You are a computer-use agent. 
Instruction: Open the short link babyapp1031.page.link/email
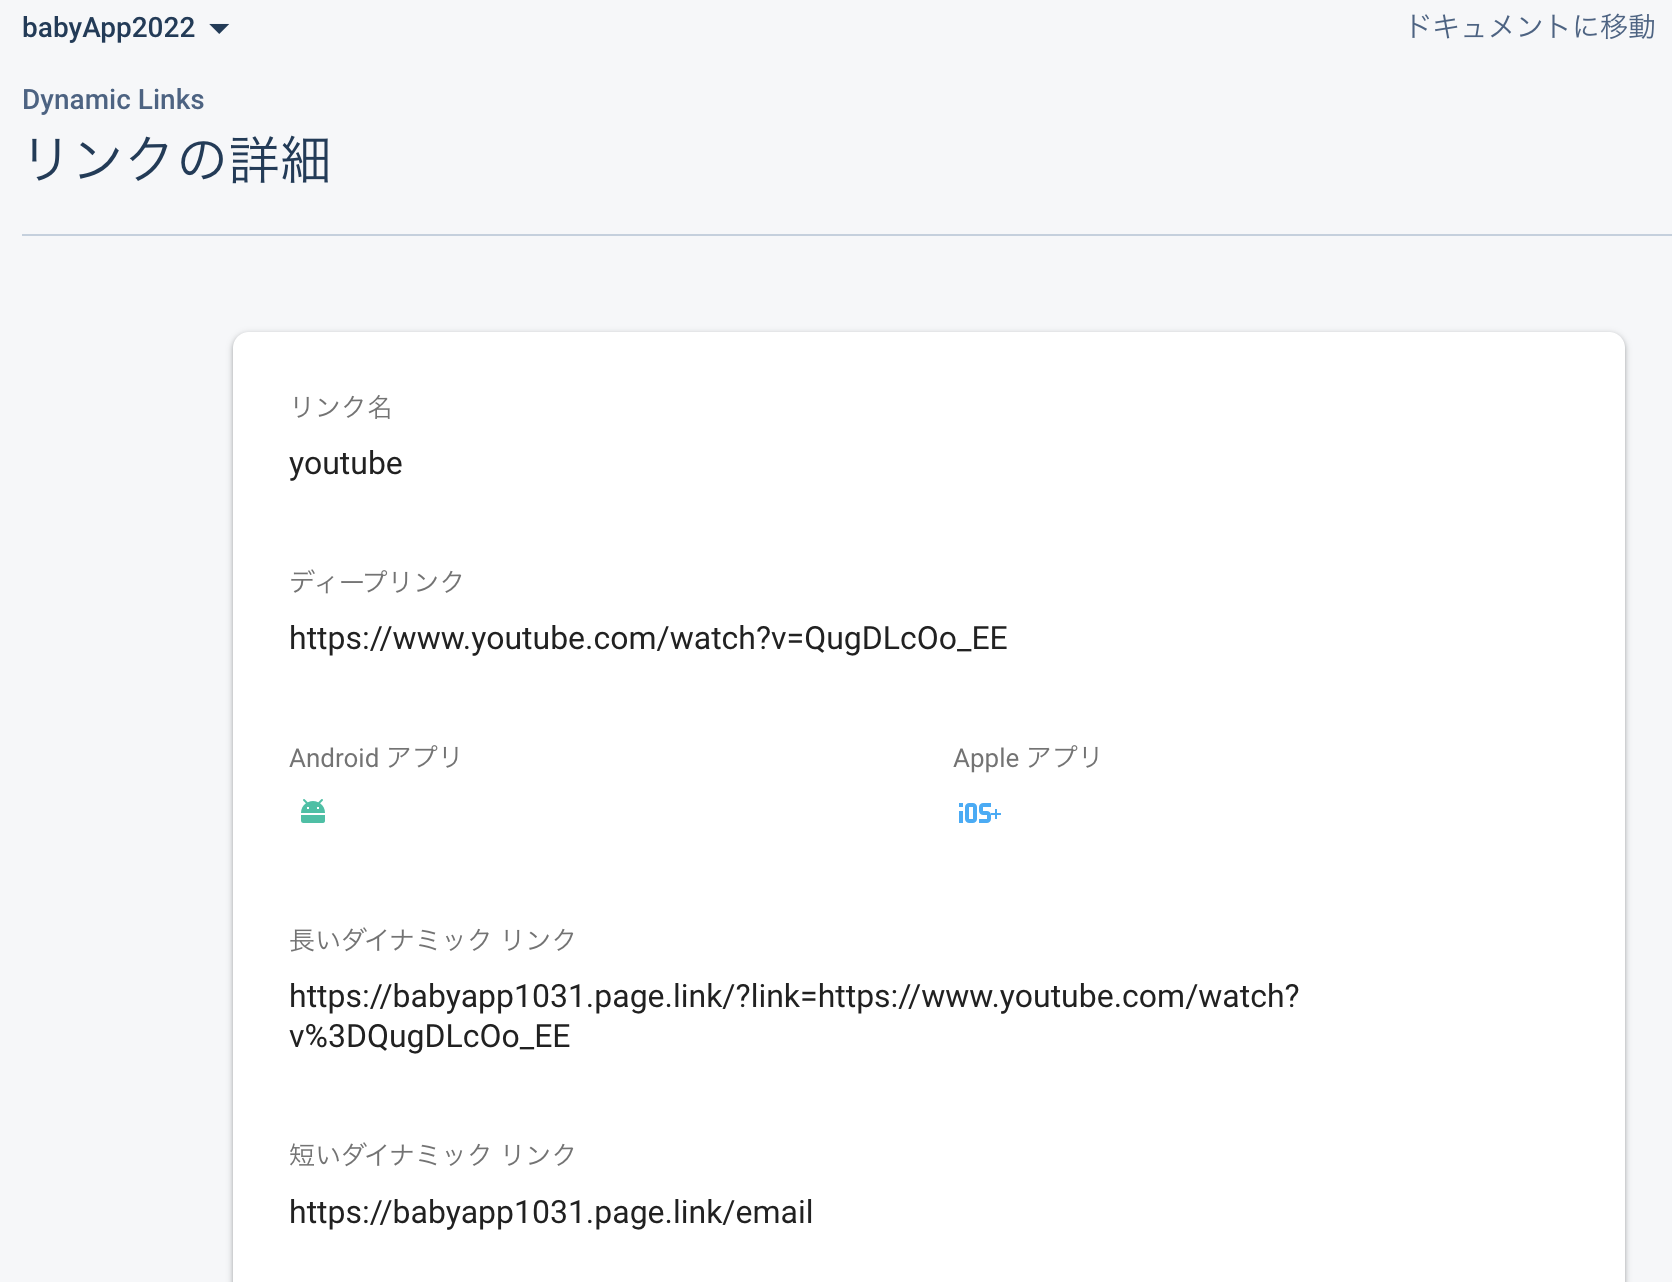coord(550,1212)
